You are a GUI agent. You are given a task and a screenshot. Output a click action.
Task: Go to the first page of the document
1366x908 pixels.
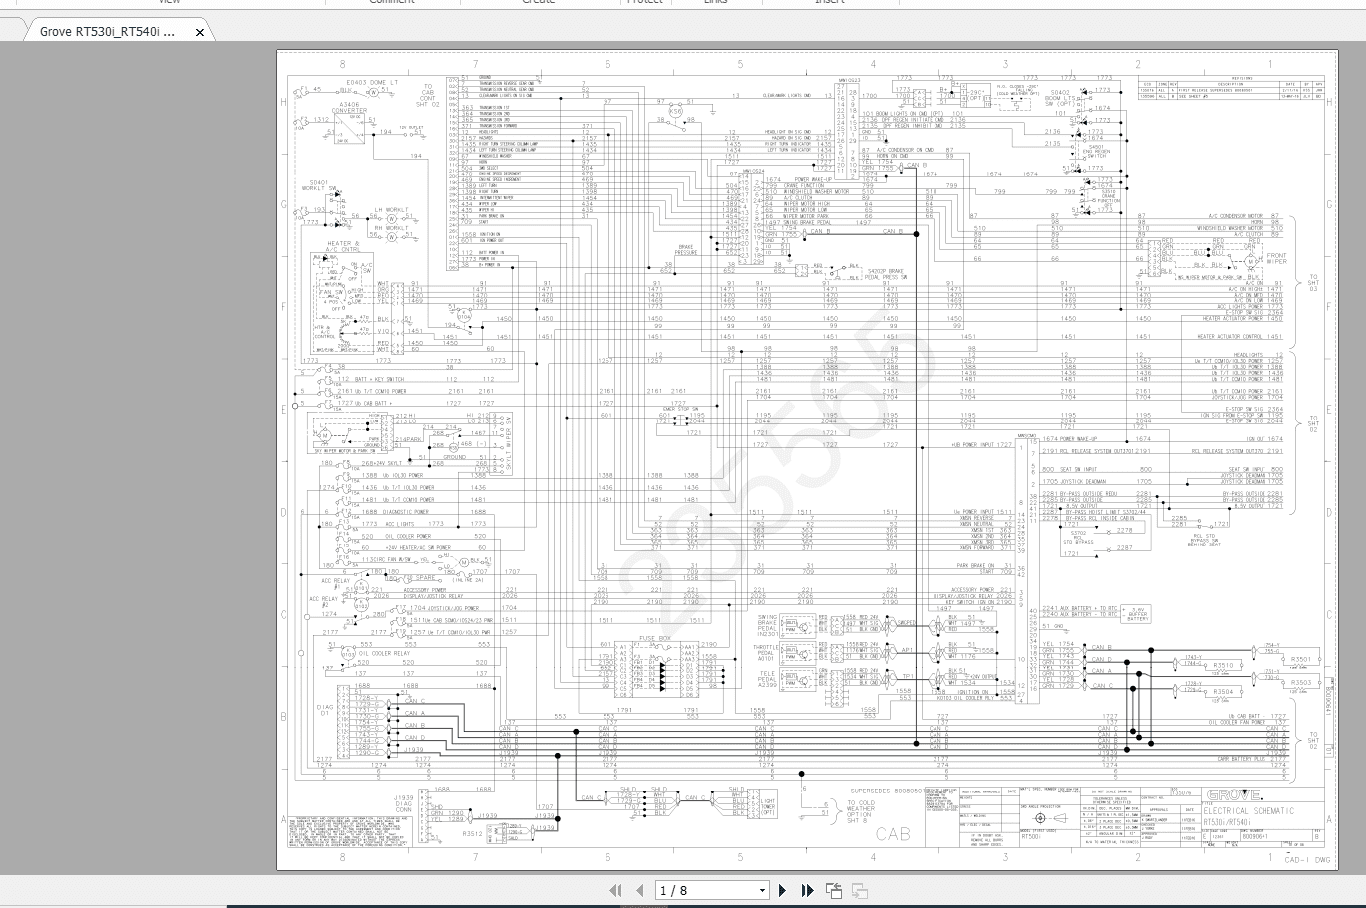616,890
